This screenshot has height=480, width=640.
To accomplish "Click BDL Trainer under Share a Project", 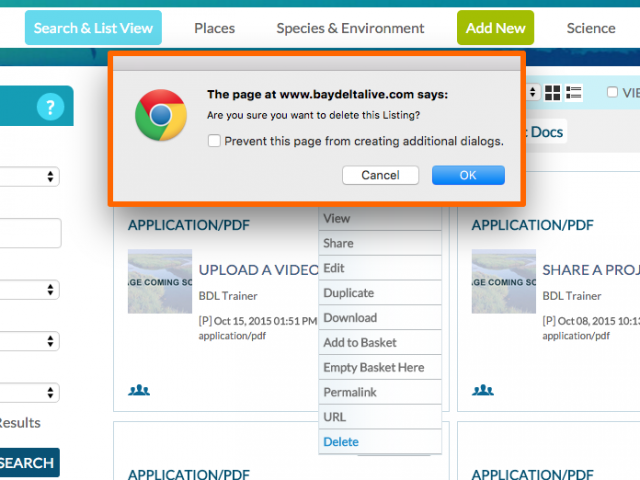I will point(572,296).
